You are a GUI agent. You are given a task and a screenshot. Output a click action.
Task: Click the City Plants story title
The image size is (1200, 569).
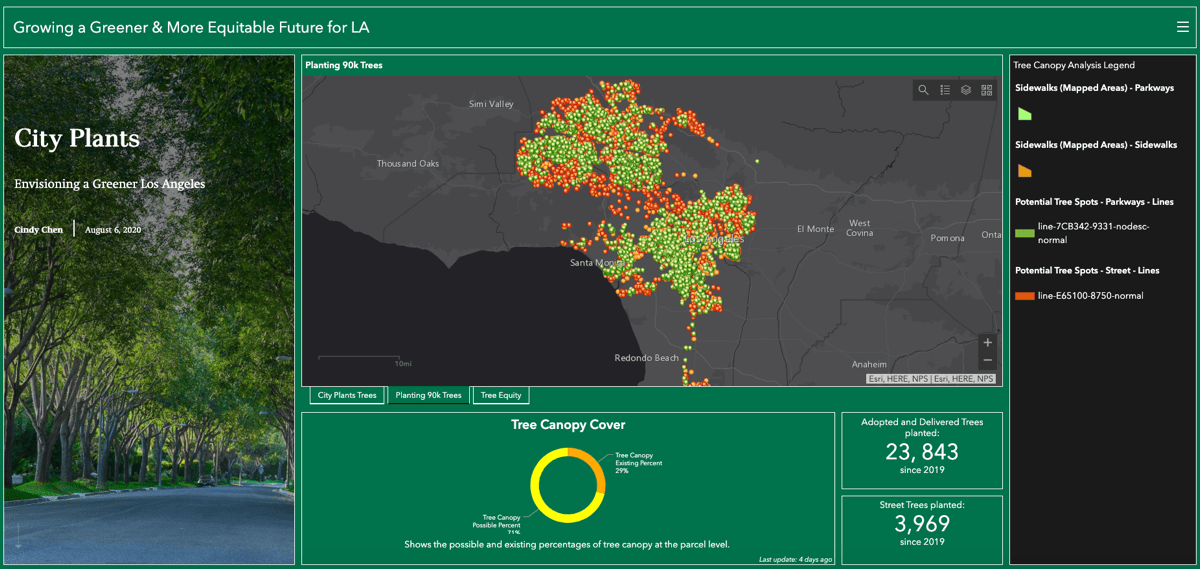77,138
